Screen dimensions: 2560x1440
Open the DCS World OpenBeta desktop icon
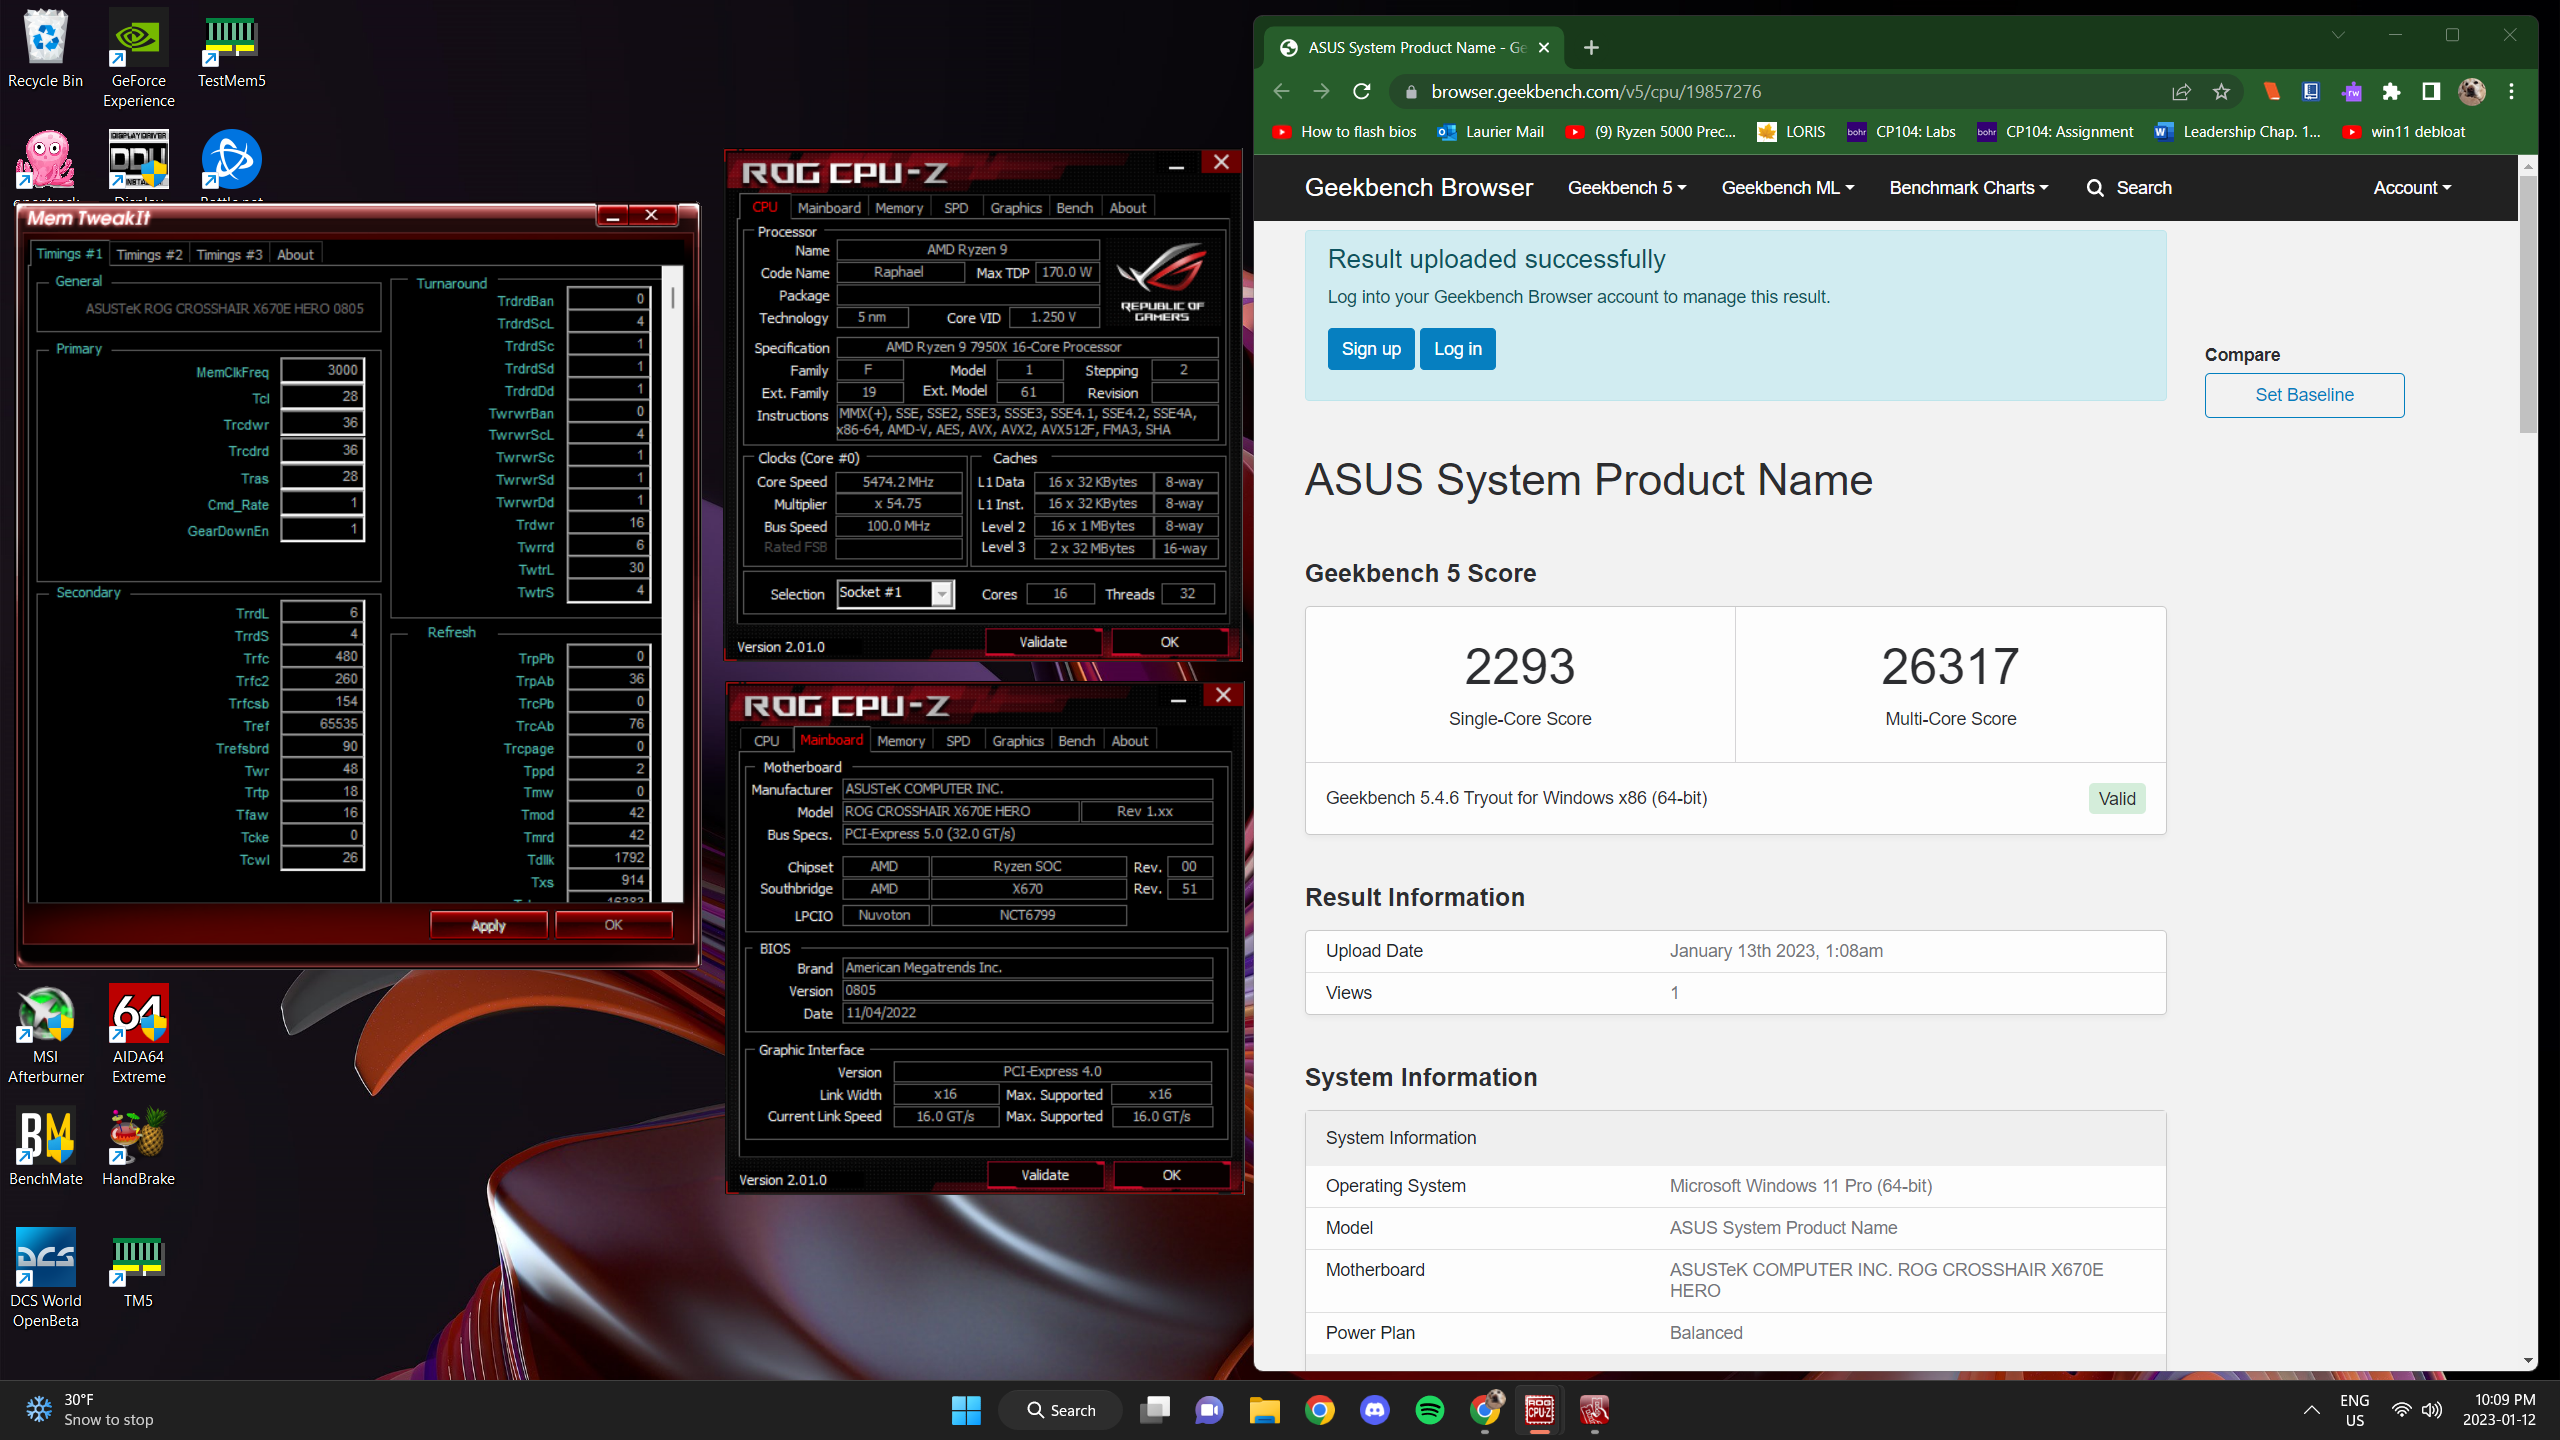coord(45,1278)
